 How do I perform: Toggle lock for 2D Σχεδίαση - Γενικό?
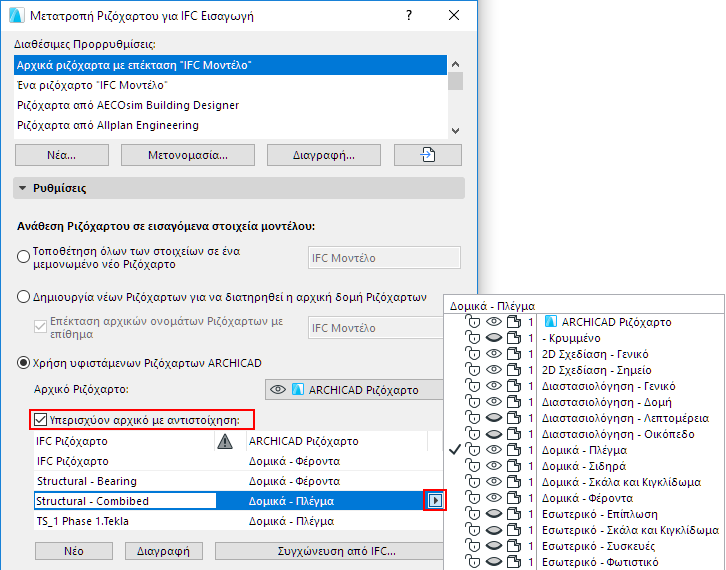473,354
